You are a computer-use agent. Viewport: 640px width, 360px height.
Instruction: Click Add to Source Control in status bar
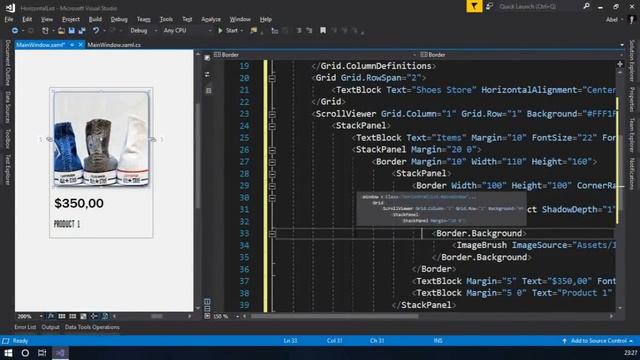597,341
